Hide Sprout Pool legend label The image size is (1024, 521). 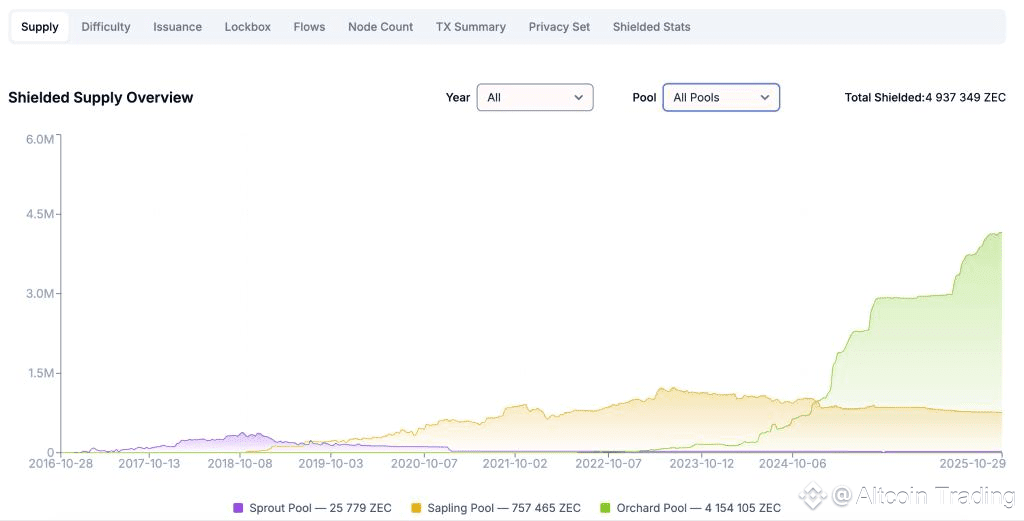[320, 508]
